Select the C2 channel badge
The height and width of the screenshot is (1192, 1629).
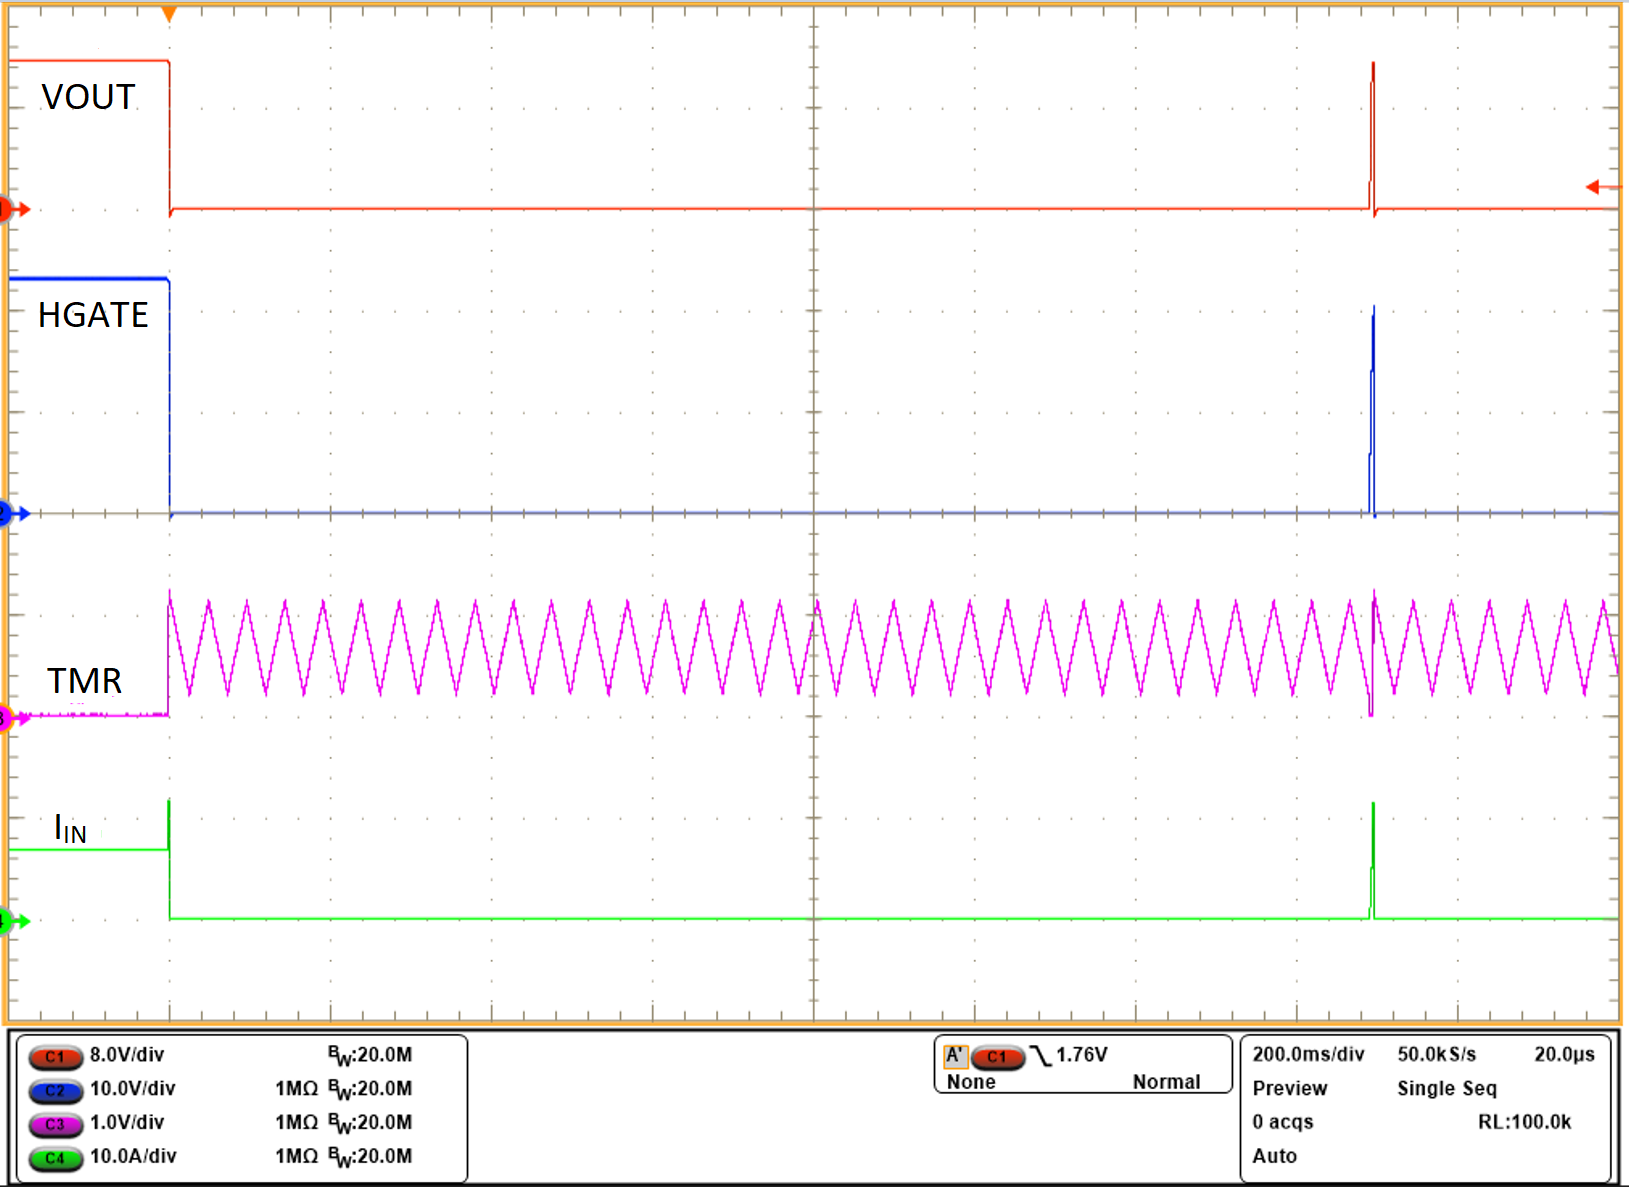(55, 1089)
